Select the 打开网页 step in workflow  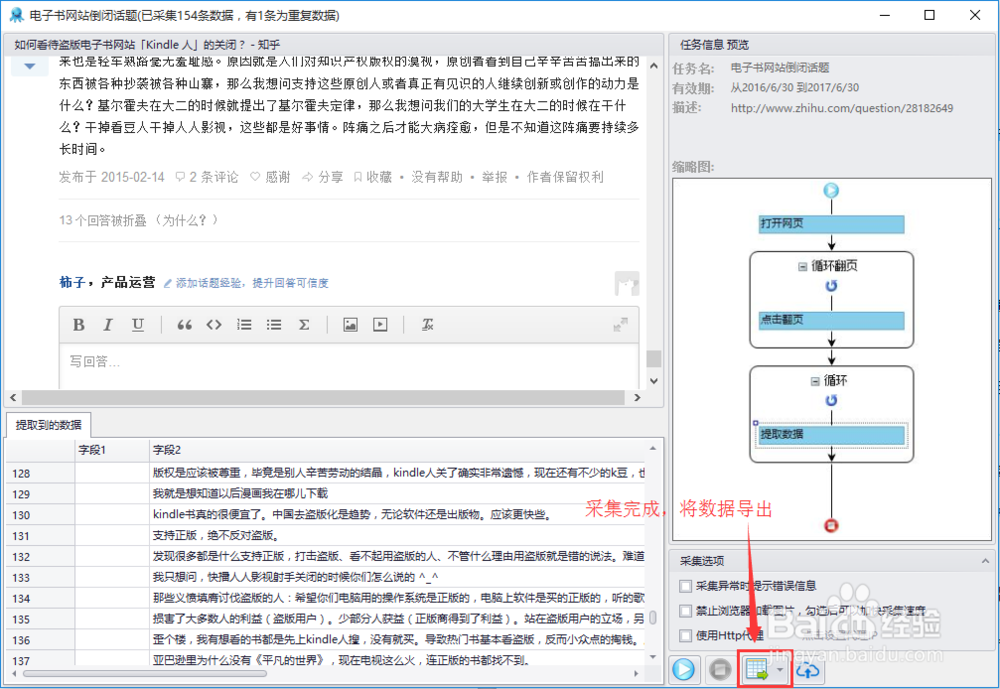click(x=831, y=224)
